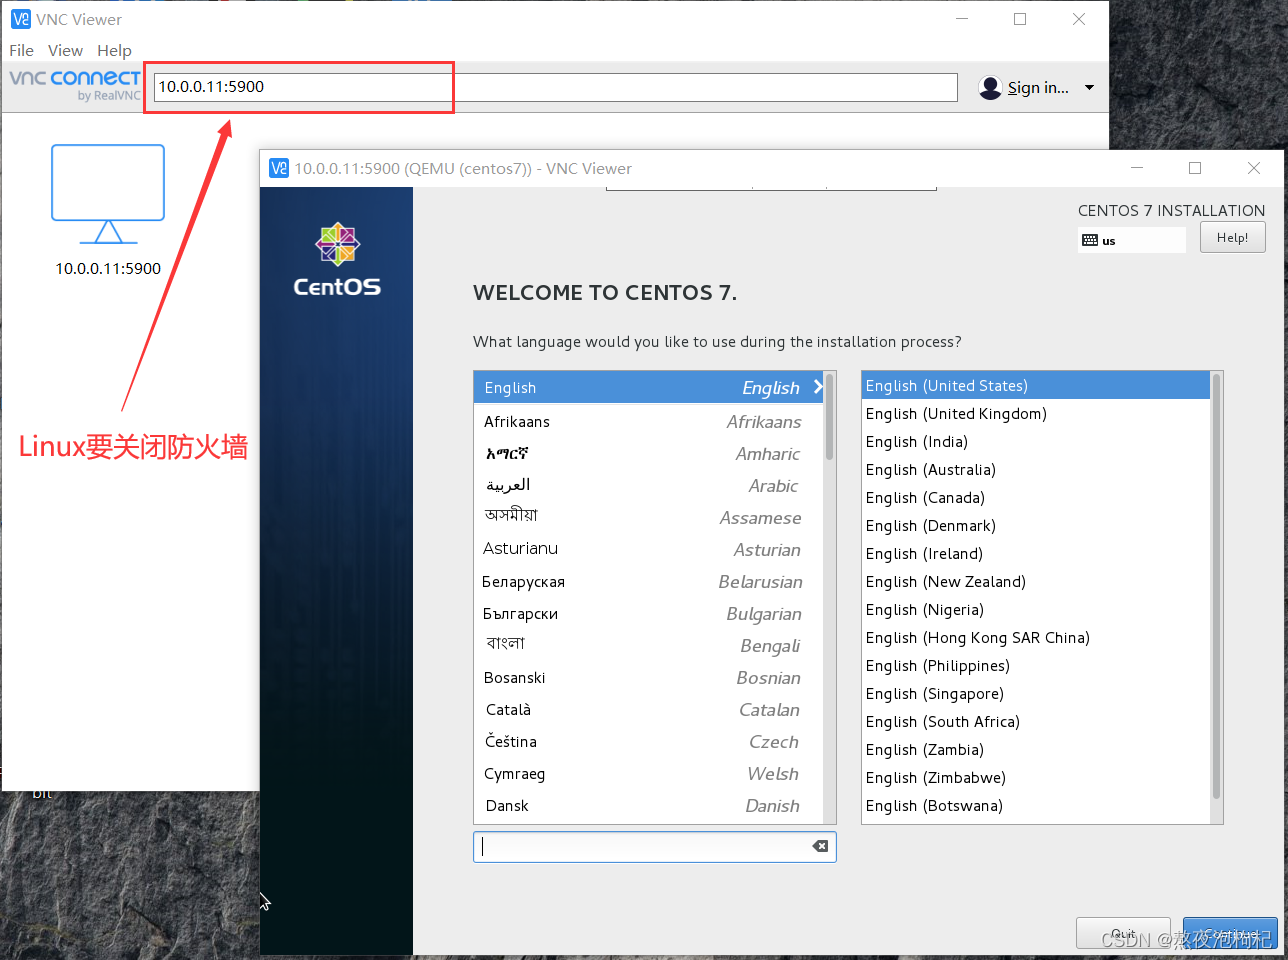Select Belarusian language row
The width and height of the screenshot is (1288, 960).
tap(648, 582)
